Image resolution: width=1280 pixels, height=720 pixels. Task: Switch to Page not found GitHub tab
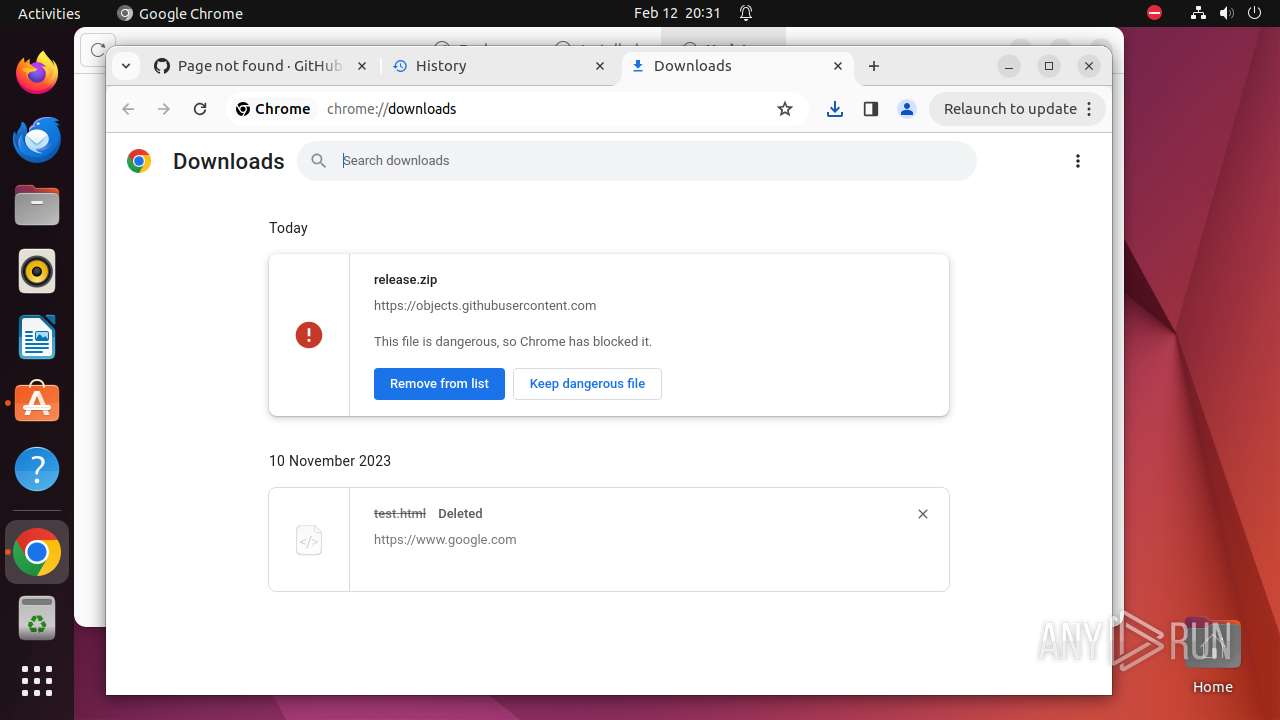pos(260,66)
